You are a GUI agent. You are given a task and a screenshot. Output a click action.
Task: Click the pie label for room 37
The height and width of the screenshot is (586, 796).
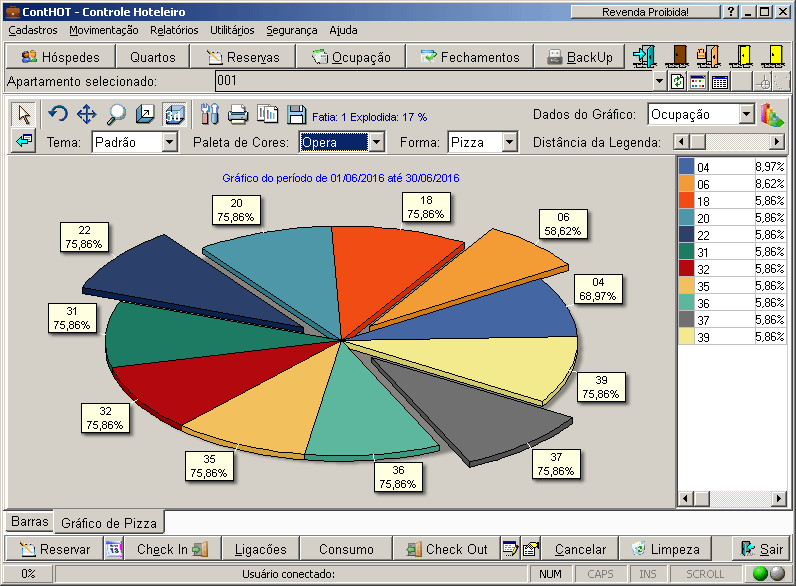[x=556, y=464]
